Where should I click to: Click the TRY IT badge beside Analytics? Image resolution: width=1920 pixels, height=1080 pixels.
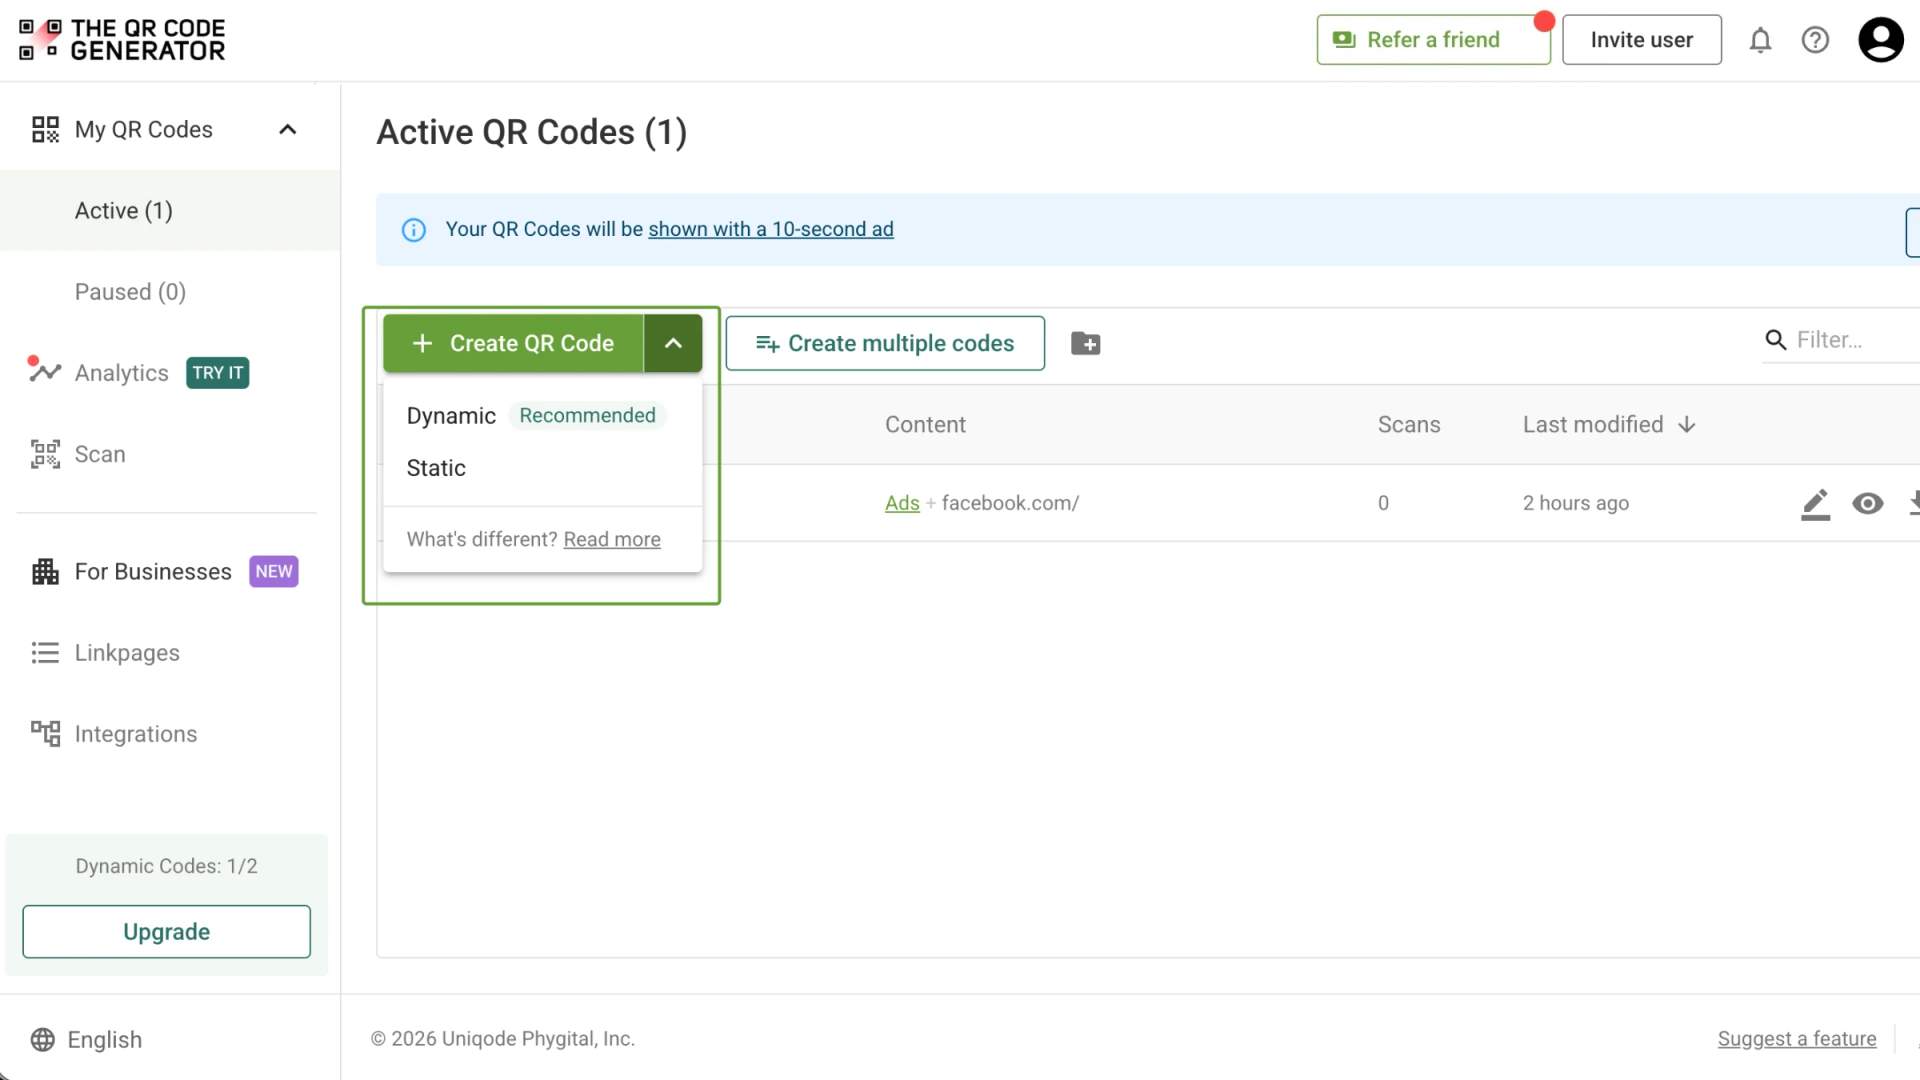pyautogui.click(x=217, y=373)
